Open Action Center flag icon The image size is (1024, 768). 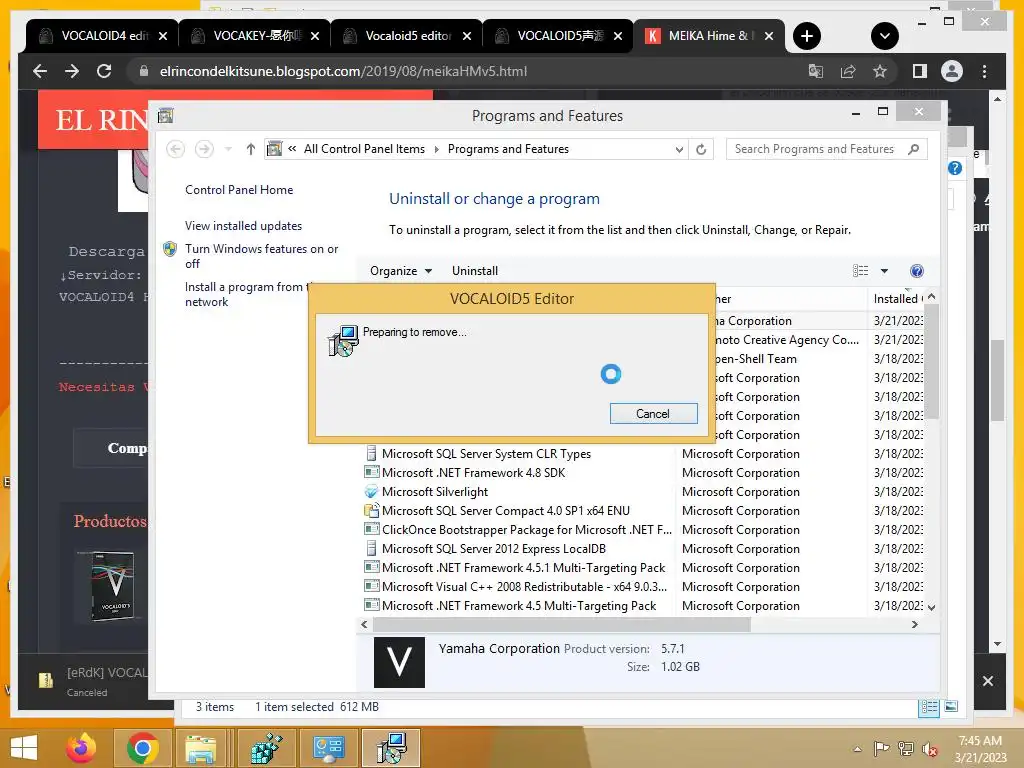[x=881, y=749]
